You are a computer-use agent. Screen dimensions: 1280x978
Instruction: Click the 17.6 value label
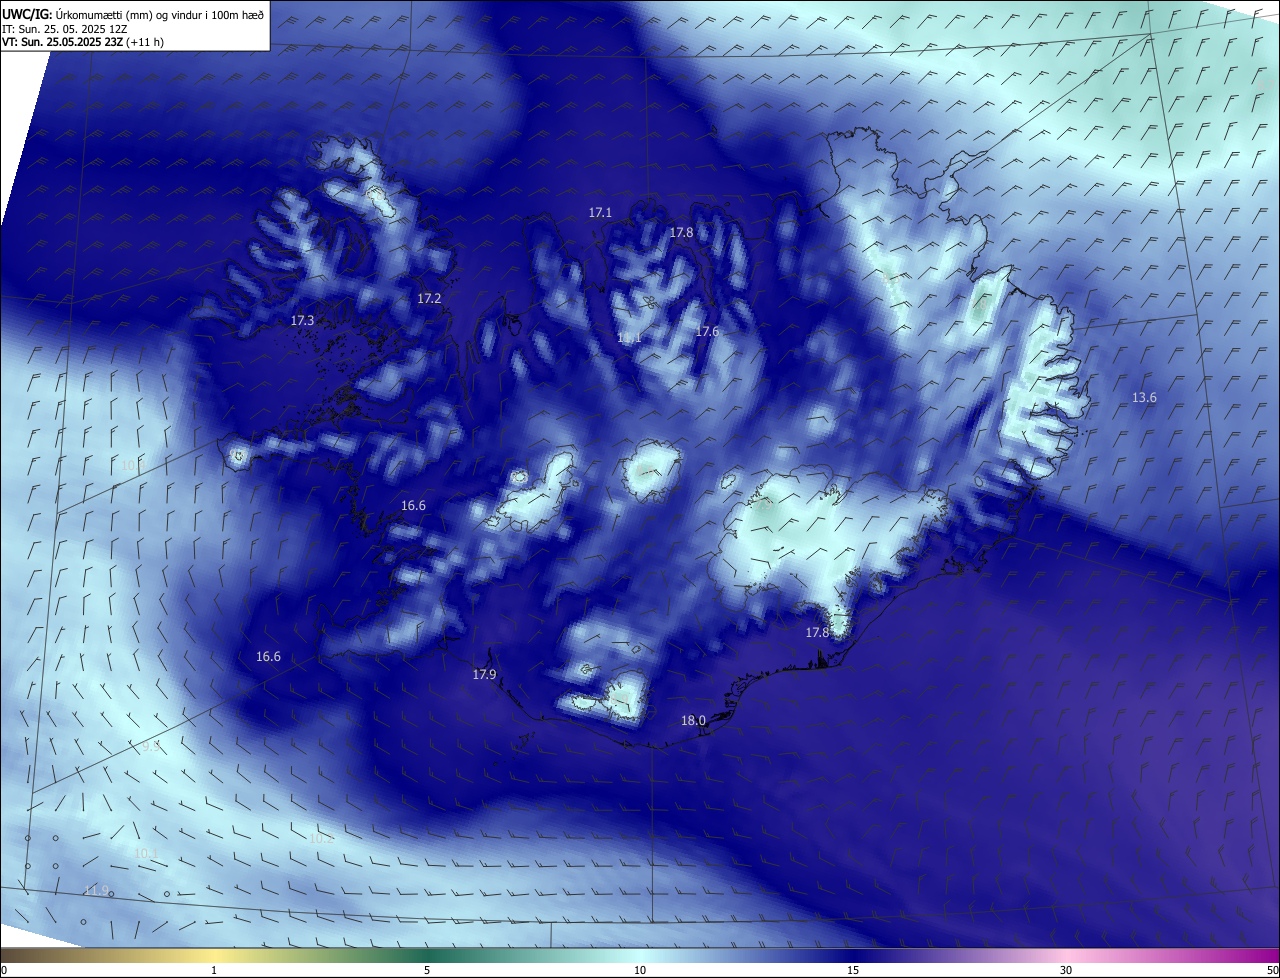[x=707, y=332]
